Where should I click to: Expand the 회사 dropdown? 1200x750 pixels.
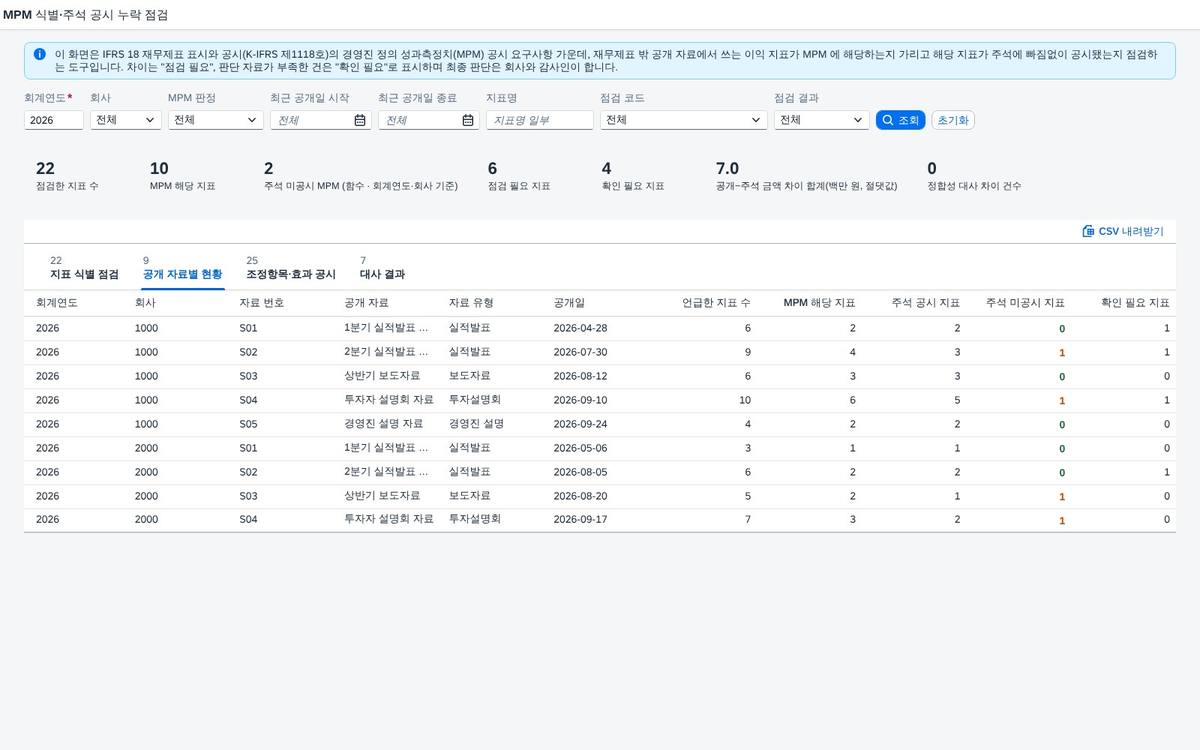click(x=152, y=120)
